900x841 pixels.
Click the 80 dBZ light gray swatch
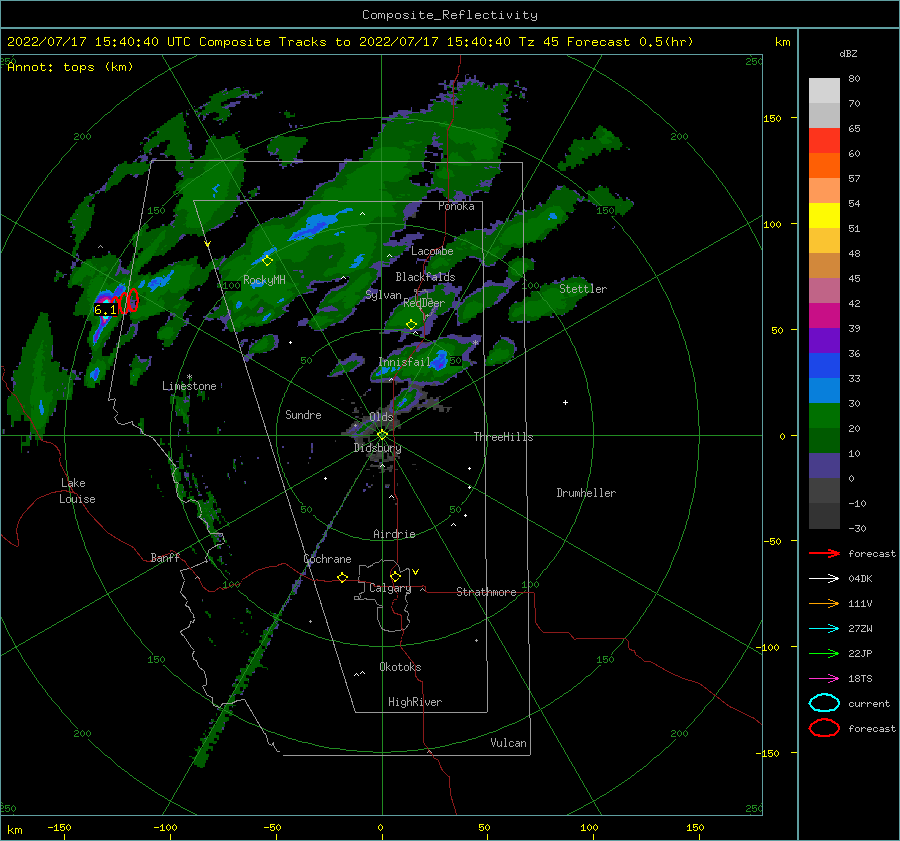click(x=824, y=91)
